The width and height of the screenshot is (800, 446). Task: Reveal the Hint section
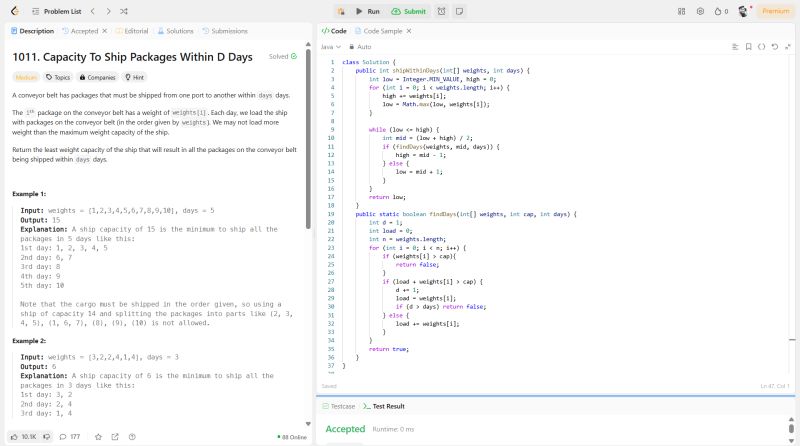pos(134,76)
